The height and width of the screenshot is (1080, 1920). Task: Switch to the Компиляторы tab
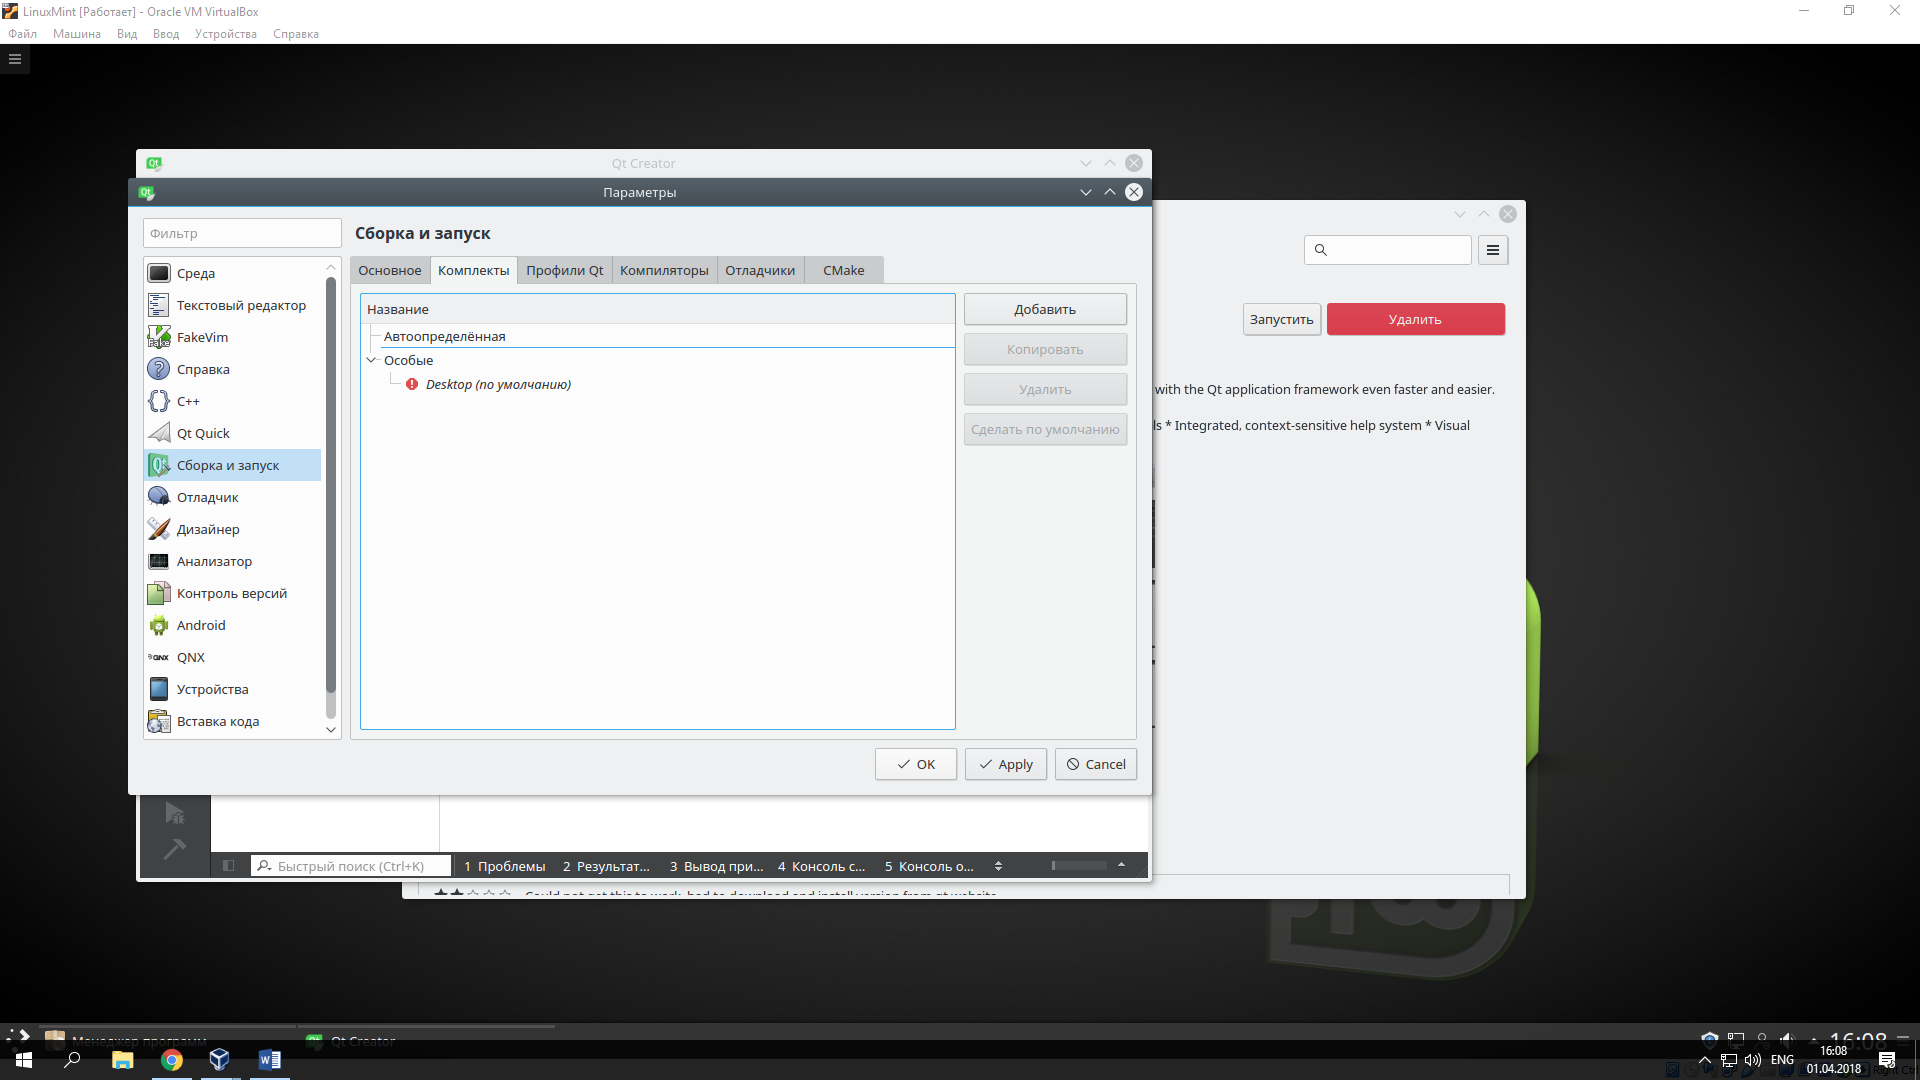(664, 271)
